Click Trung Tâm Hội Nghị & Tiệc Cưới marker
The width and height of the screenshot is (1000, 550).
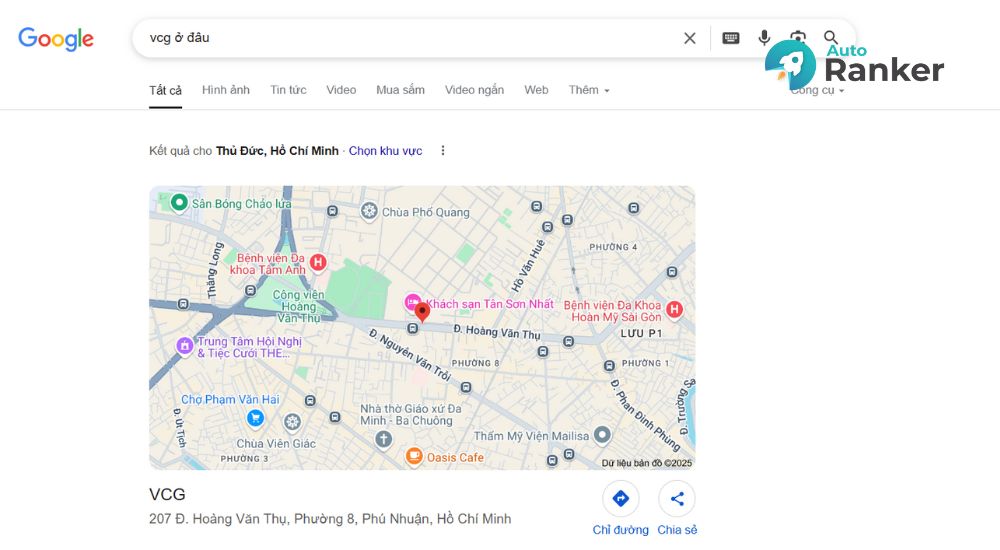pyautogui.click(x=185, y=346)
